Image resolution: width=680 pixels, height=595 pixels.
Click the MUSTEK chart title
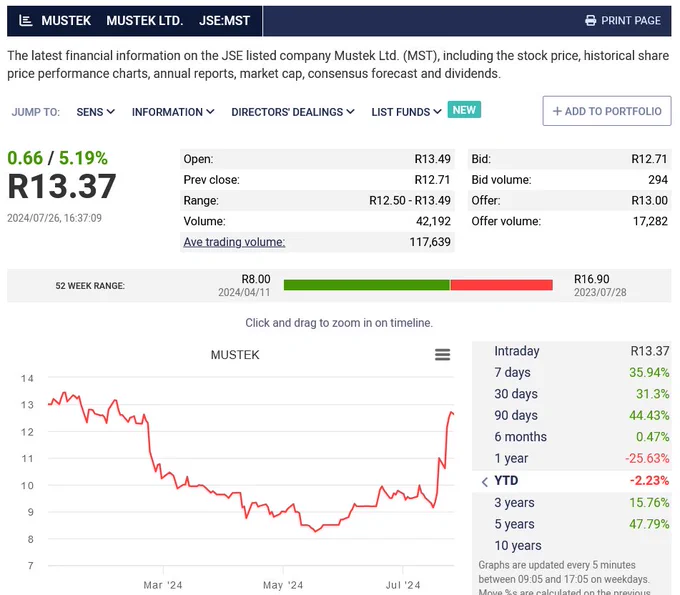click(235, 355)
